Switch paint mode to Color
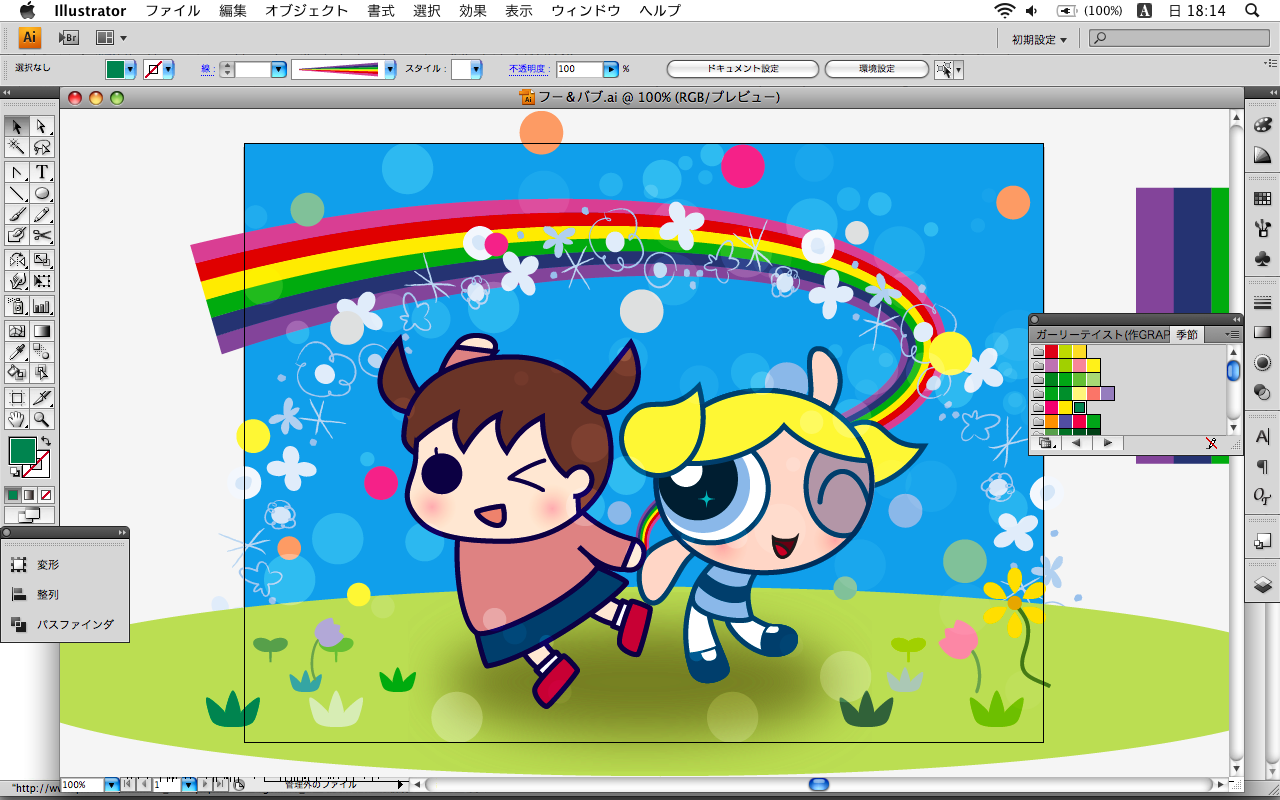The width and height of the screenshot is (1280, 800). pyautogui.click(x=13, y=494)
